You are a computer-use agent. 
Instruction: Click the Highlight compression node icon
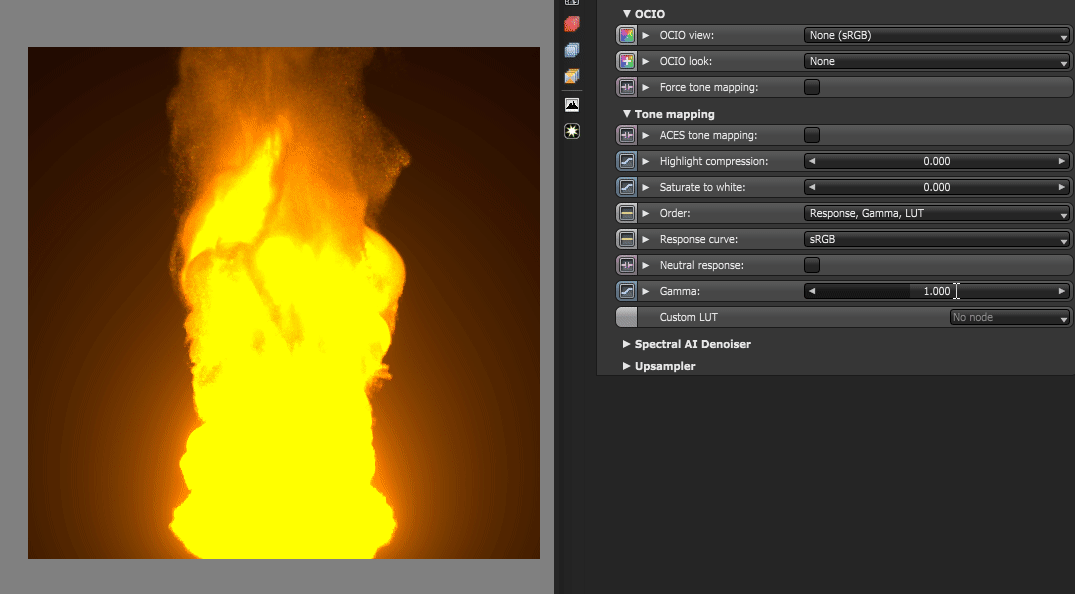pos(627,161)
